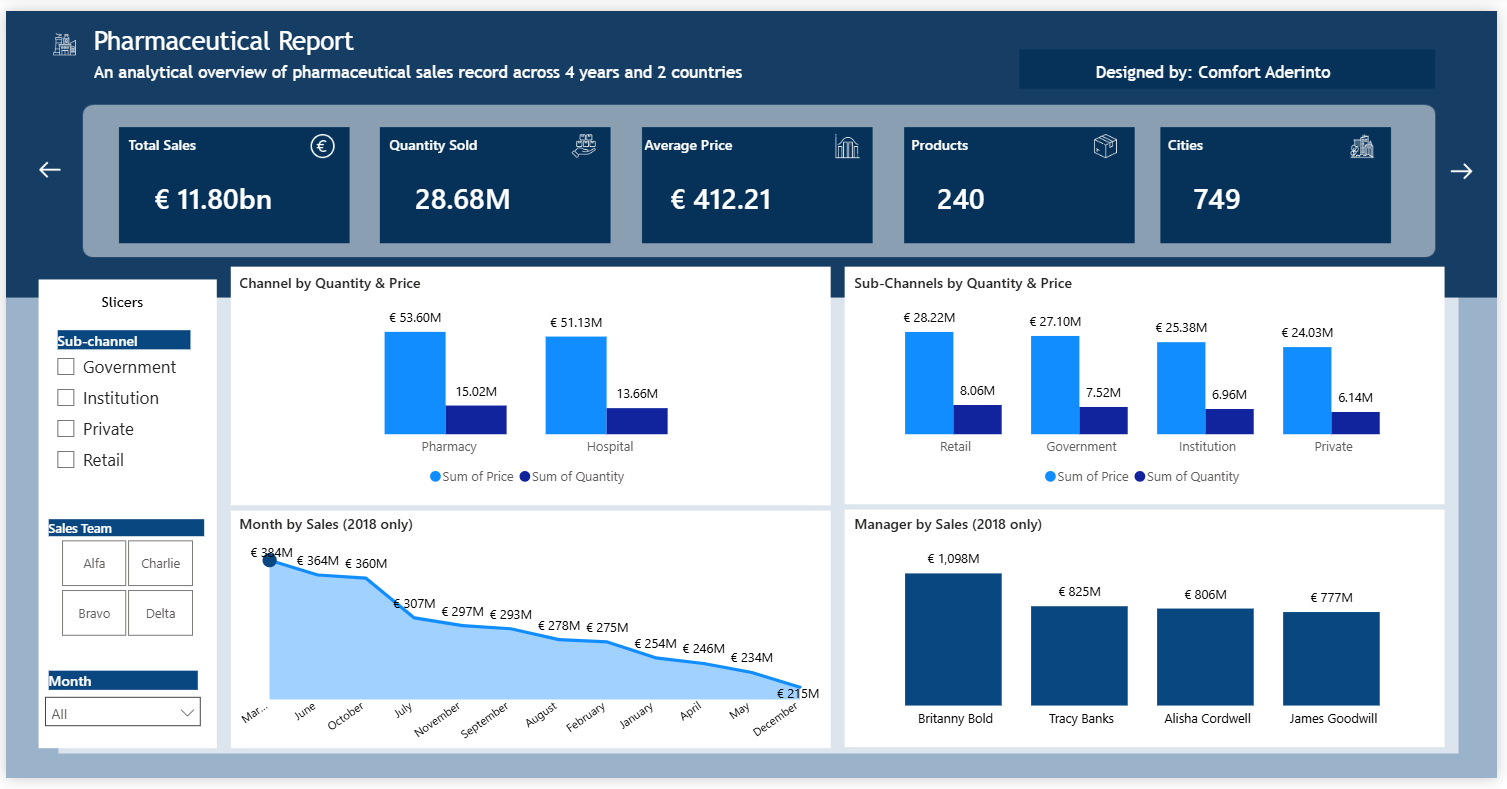Click the pharmacy building logo icon

[65, 44]
